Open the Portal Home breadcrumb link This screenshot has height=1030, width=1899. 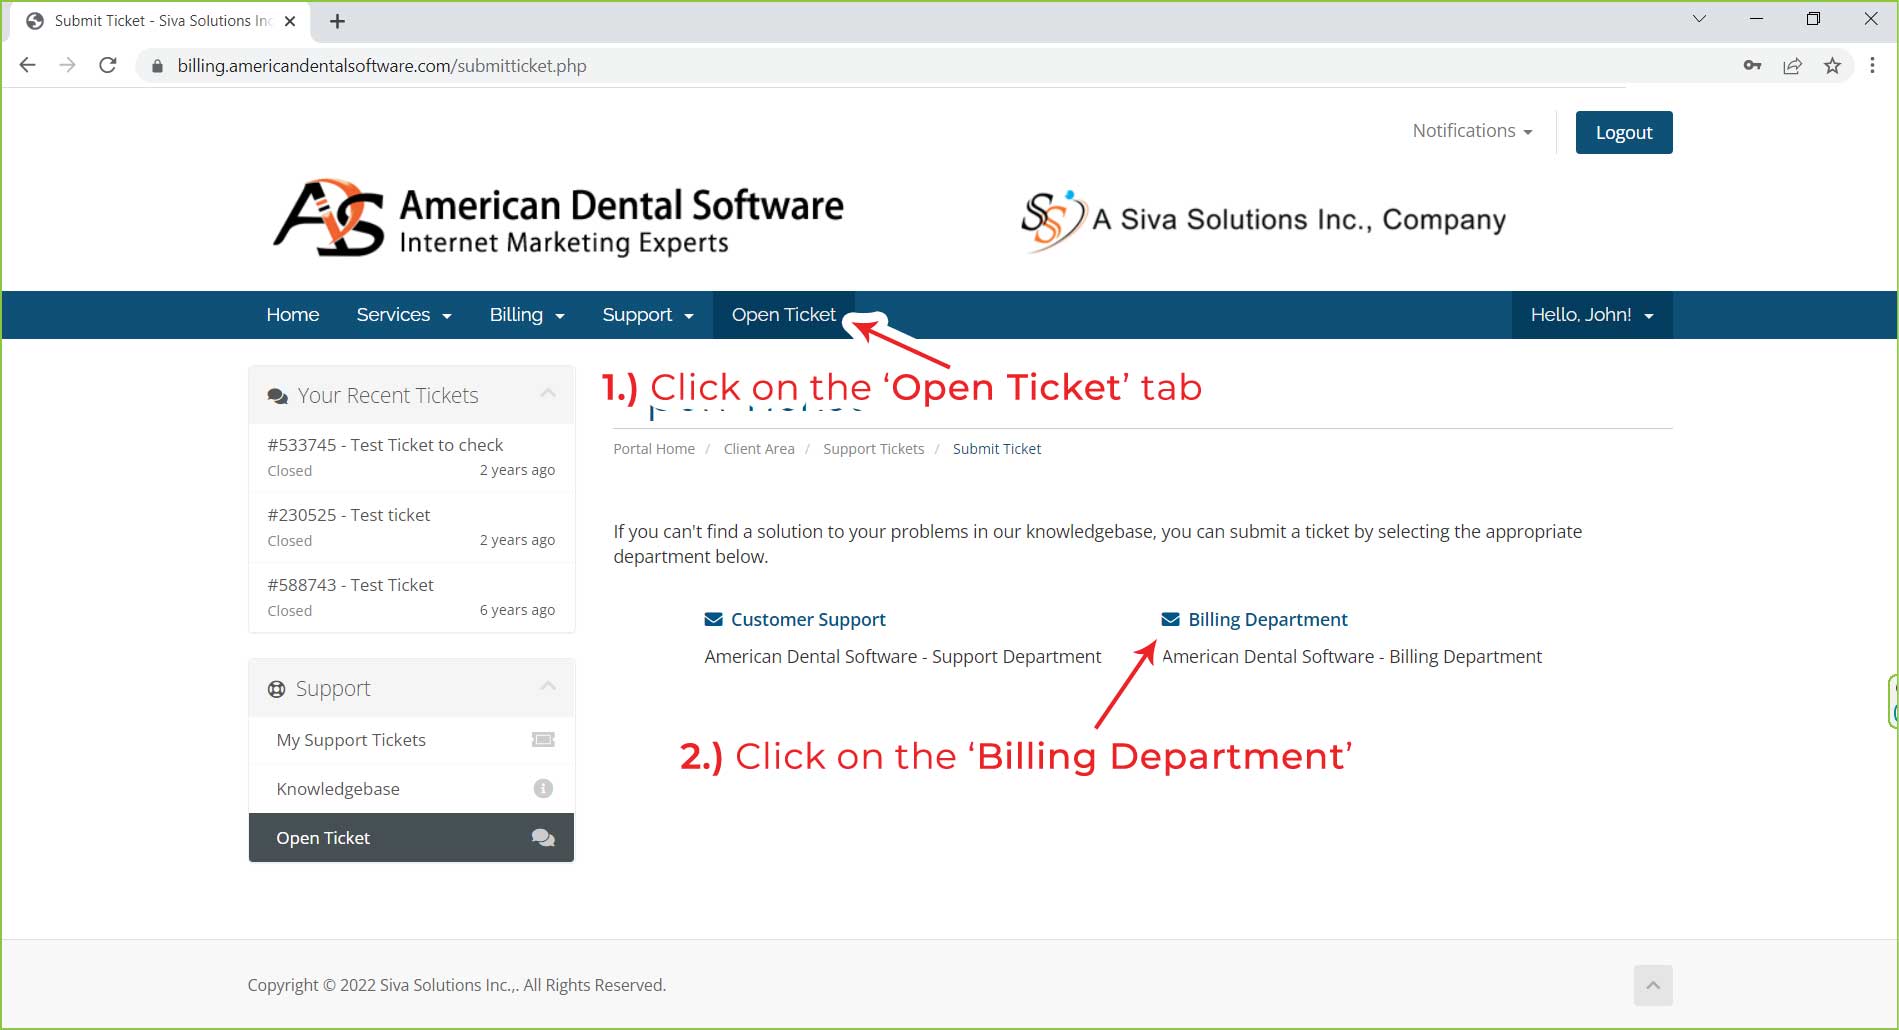coord(653,448)
